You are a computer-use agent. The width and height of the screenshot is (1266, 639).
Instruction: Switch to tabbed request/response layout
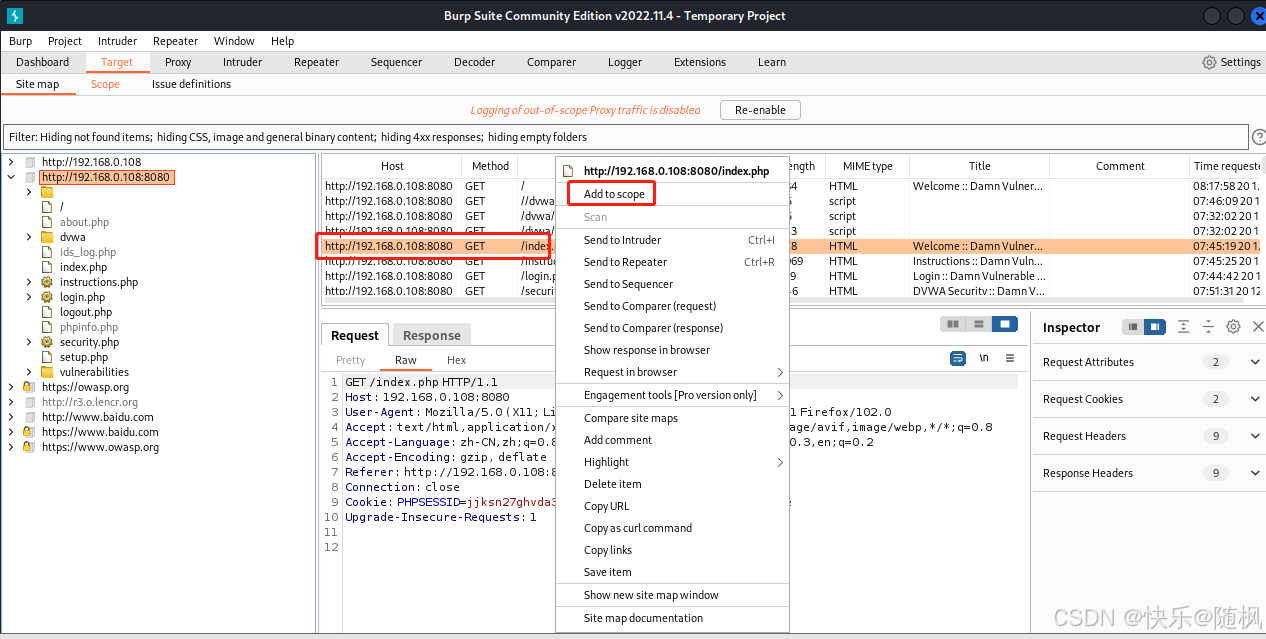(x=1003, y=324)
